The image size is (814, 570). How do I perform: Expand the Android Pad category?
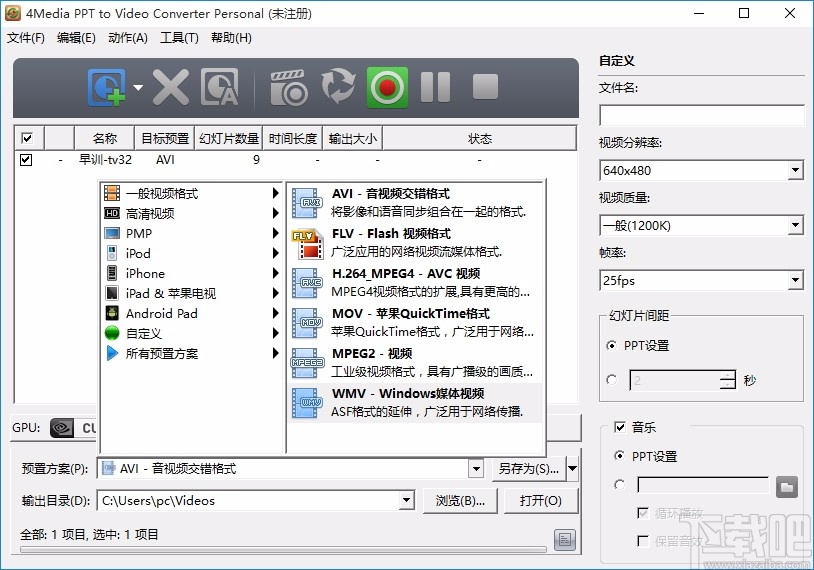[x=192, y=314]
